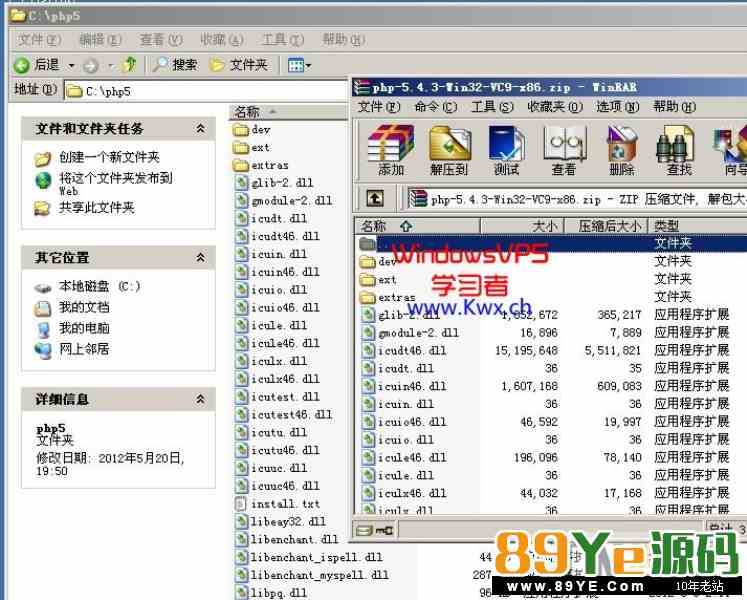
Task: Open Back button history dropdown arrow
Action: coord(71,65)
